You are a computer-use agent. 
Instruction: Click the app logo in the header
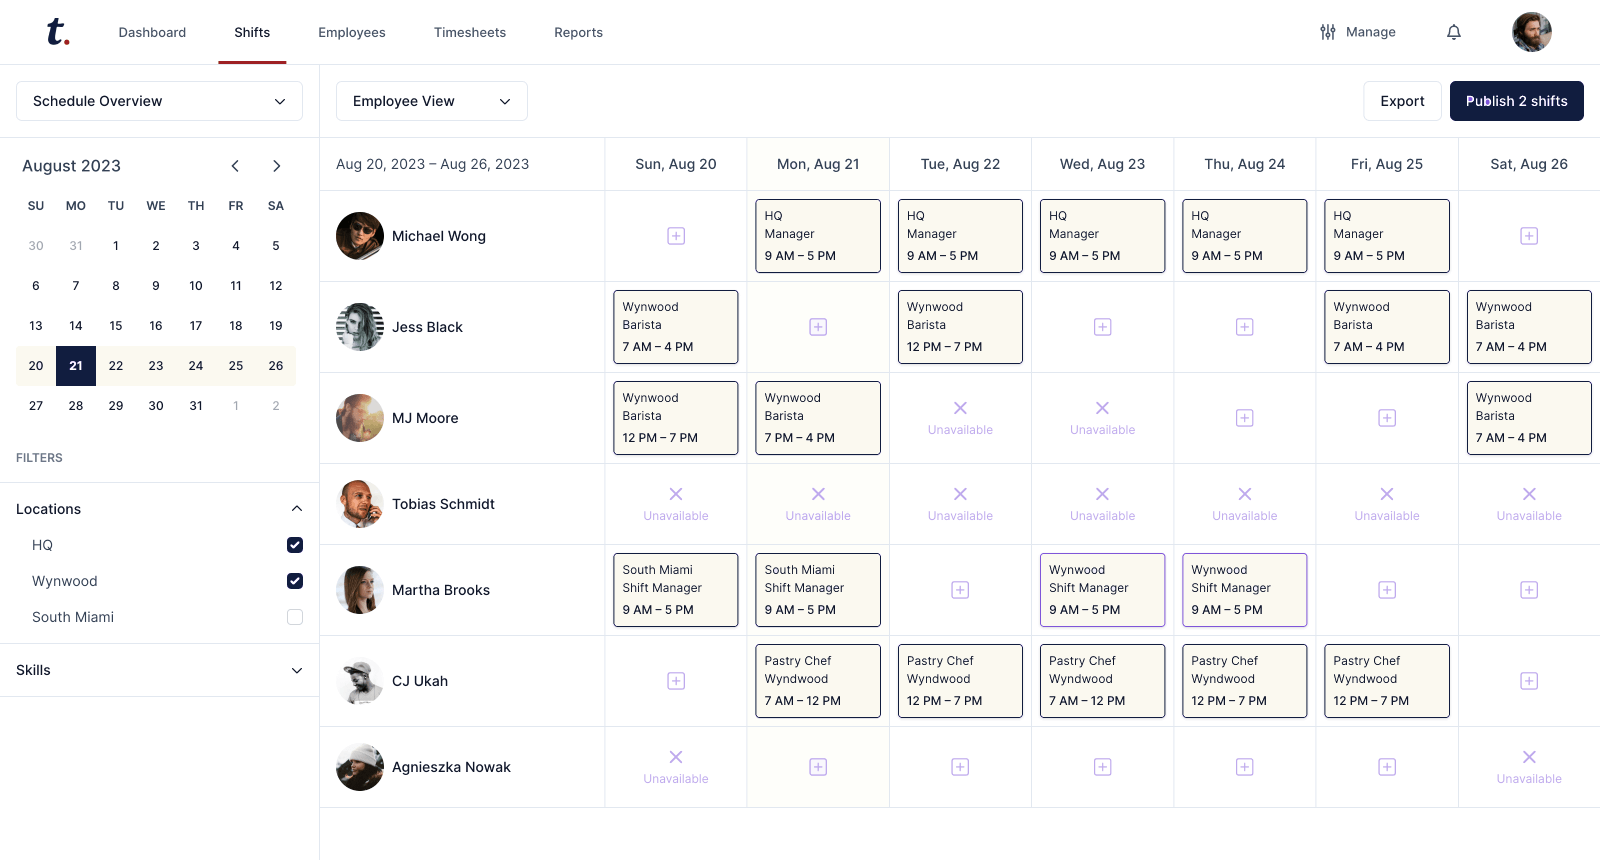pyautogui.click(x=58, y=32)
